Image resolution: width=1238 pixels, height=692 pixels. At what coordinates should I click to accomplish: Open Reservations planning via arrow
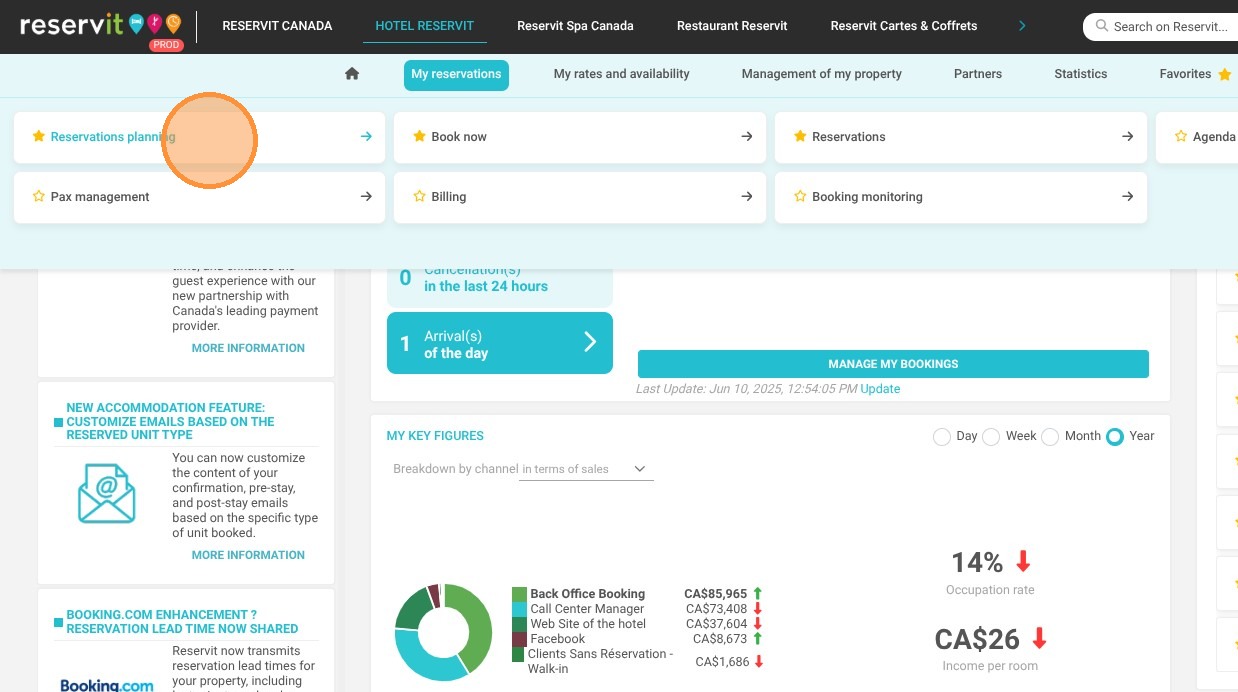366,137
